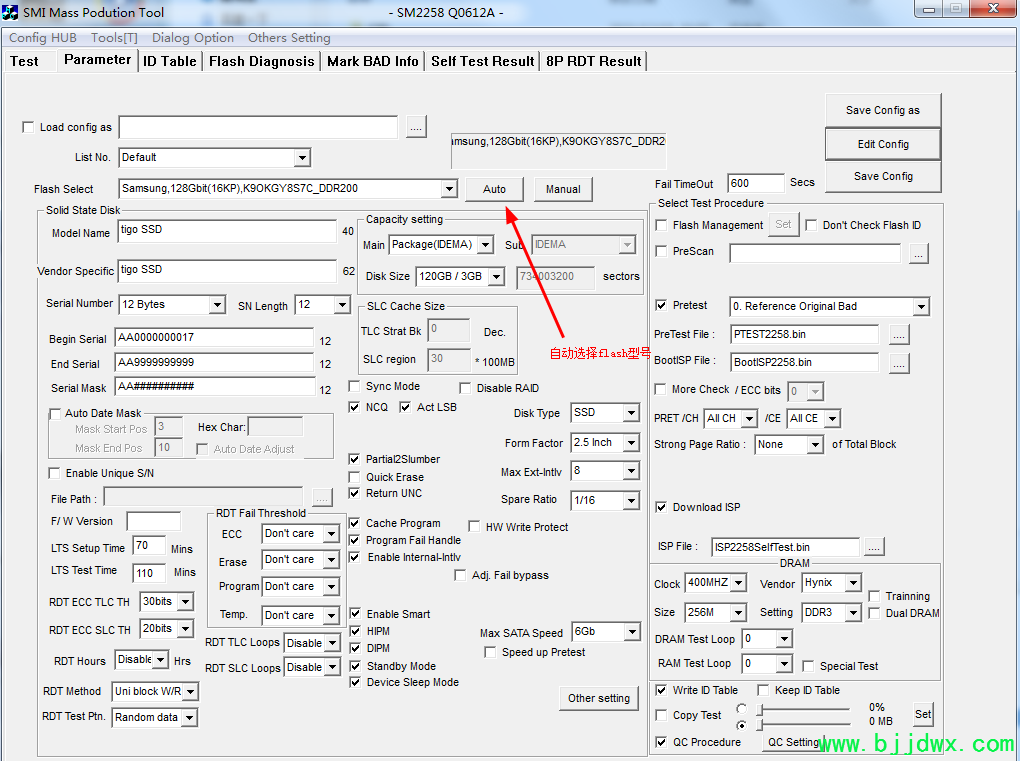Browse for the PreTest File
This screenshot has height=761, width=1020.
(x=898, y=334)
